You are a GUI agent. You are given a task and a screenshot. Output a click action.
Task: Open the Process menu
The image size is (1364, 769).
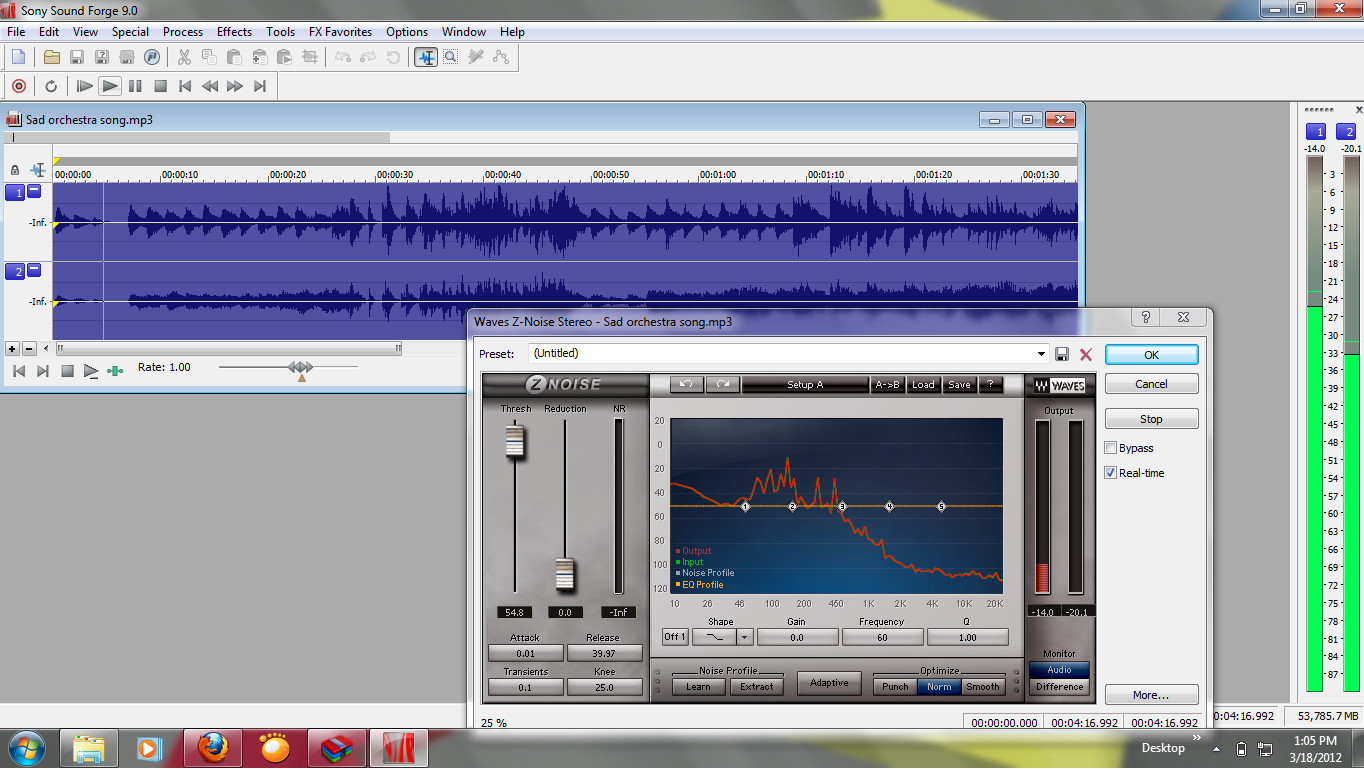pos(183,32)
